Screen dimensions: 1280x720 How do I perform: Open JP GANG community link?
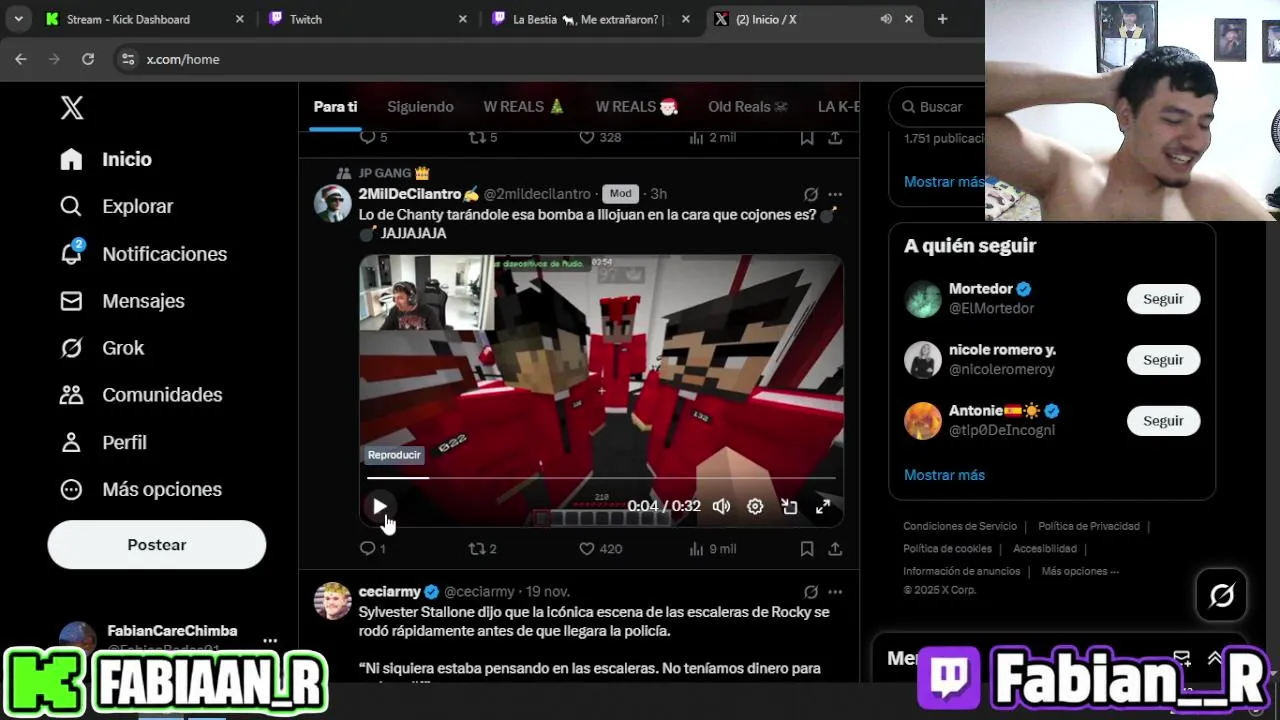tap(393, 173)
